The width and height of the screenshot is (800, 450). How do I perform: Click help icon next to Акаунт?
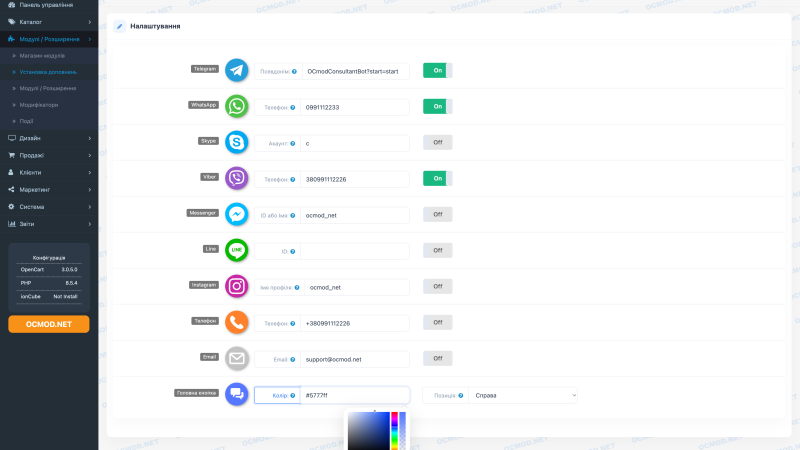[293, 143]
